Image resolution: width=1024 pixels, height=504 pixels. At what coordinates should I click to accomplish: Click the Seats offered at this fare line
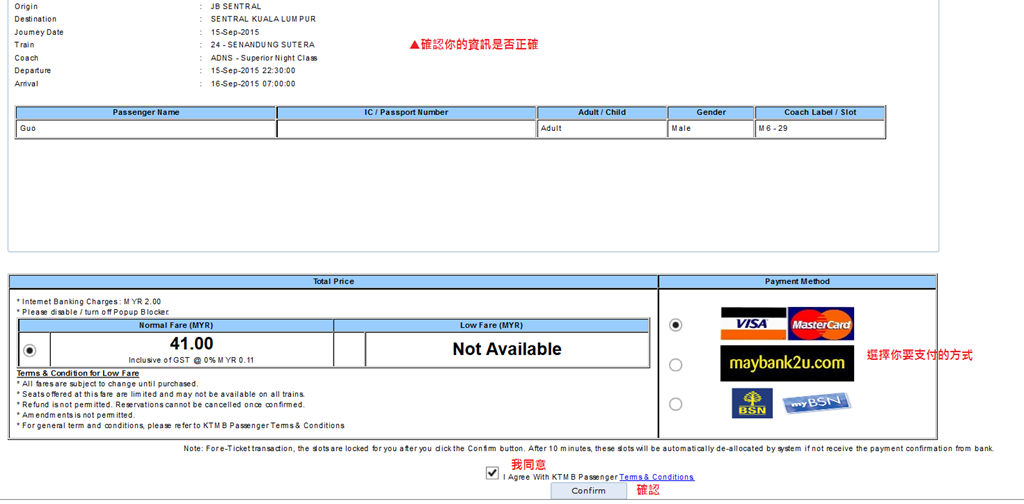[x=161, y=394]
